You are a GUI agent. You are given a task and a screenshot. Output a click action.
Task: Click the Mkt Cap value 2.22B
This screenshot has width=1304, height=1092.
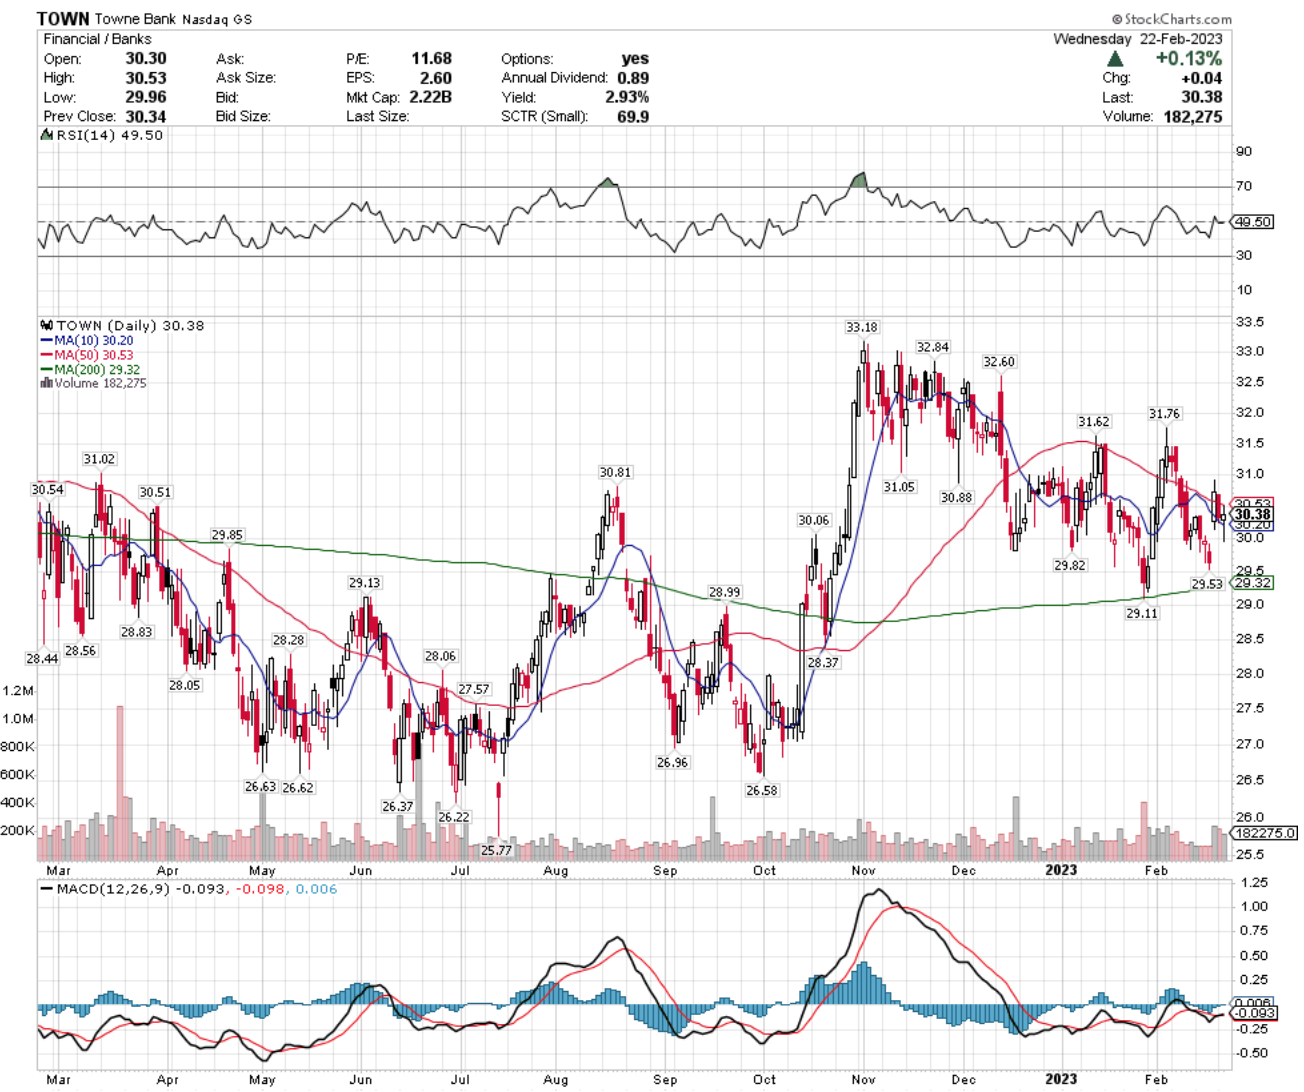430,97
